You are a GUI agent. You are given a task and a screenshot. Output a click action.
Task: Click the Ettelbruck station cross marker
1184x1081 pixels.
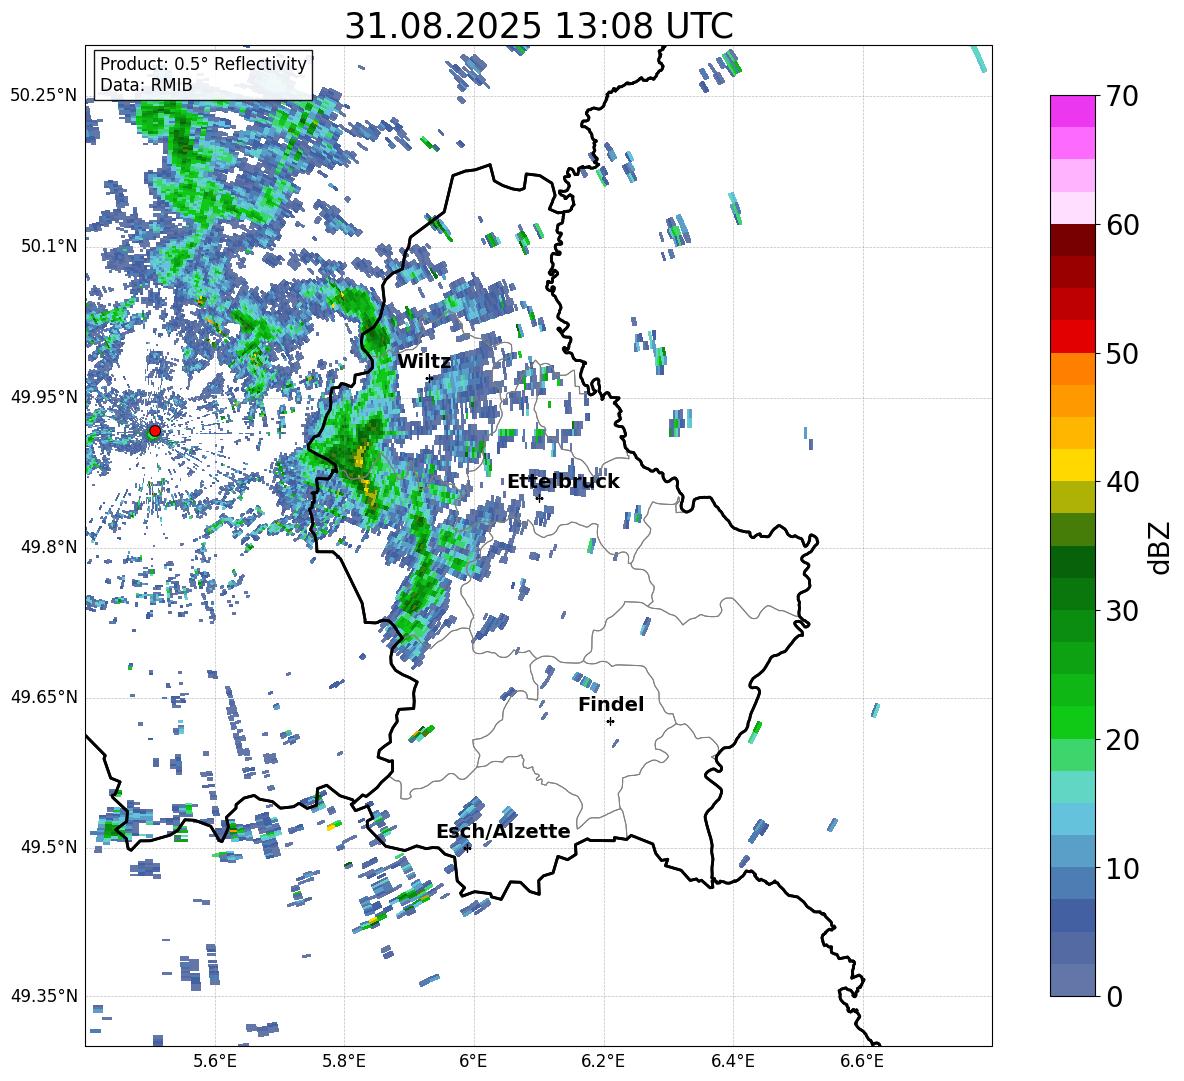[x=539, y=498]
